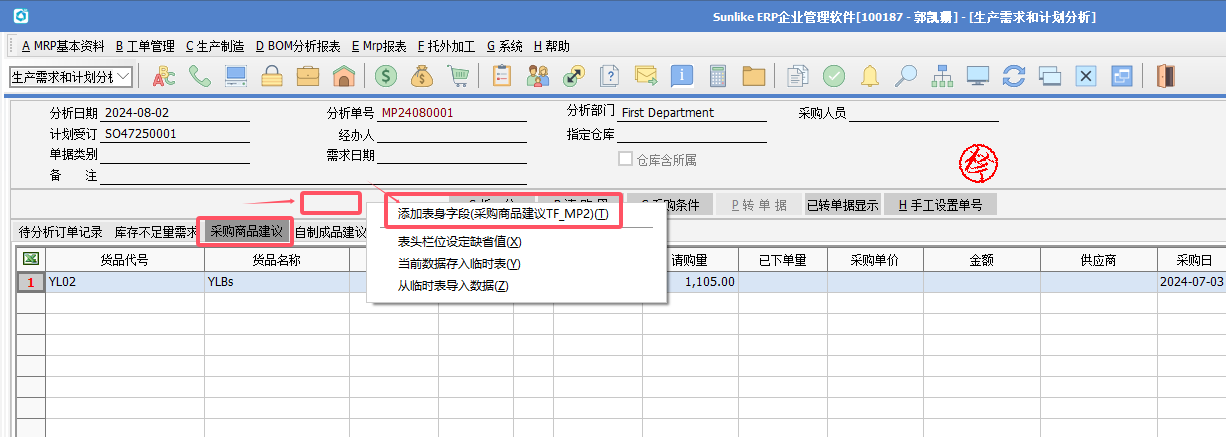Click the phone icon in toolbar
Screen dimensions: 1226x437
pos(200,76)
